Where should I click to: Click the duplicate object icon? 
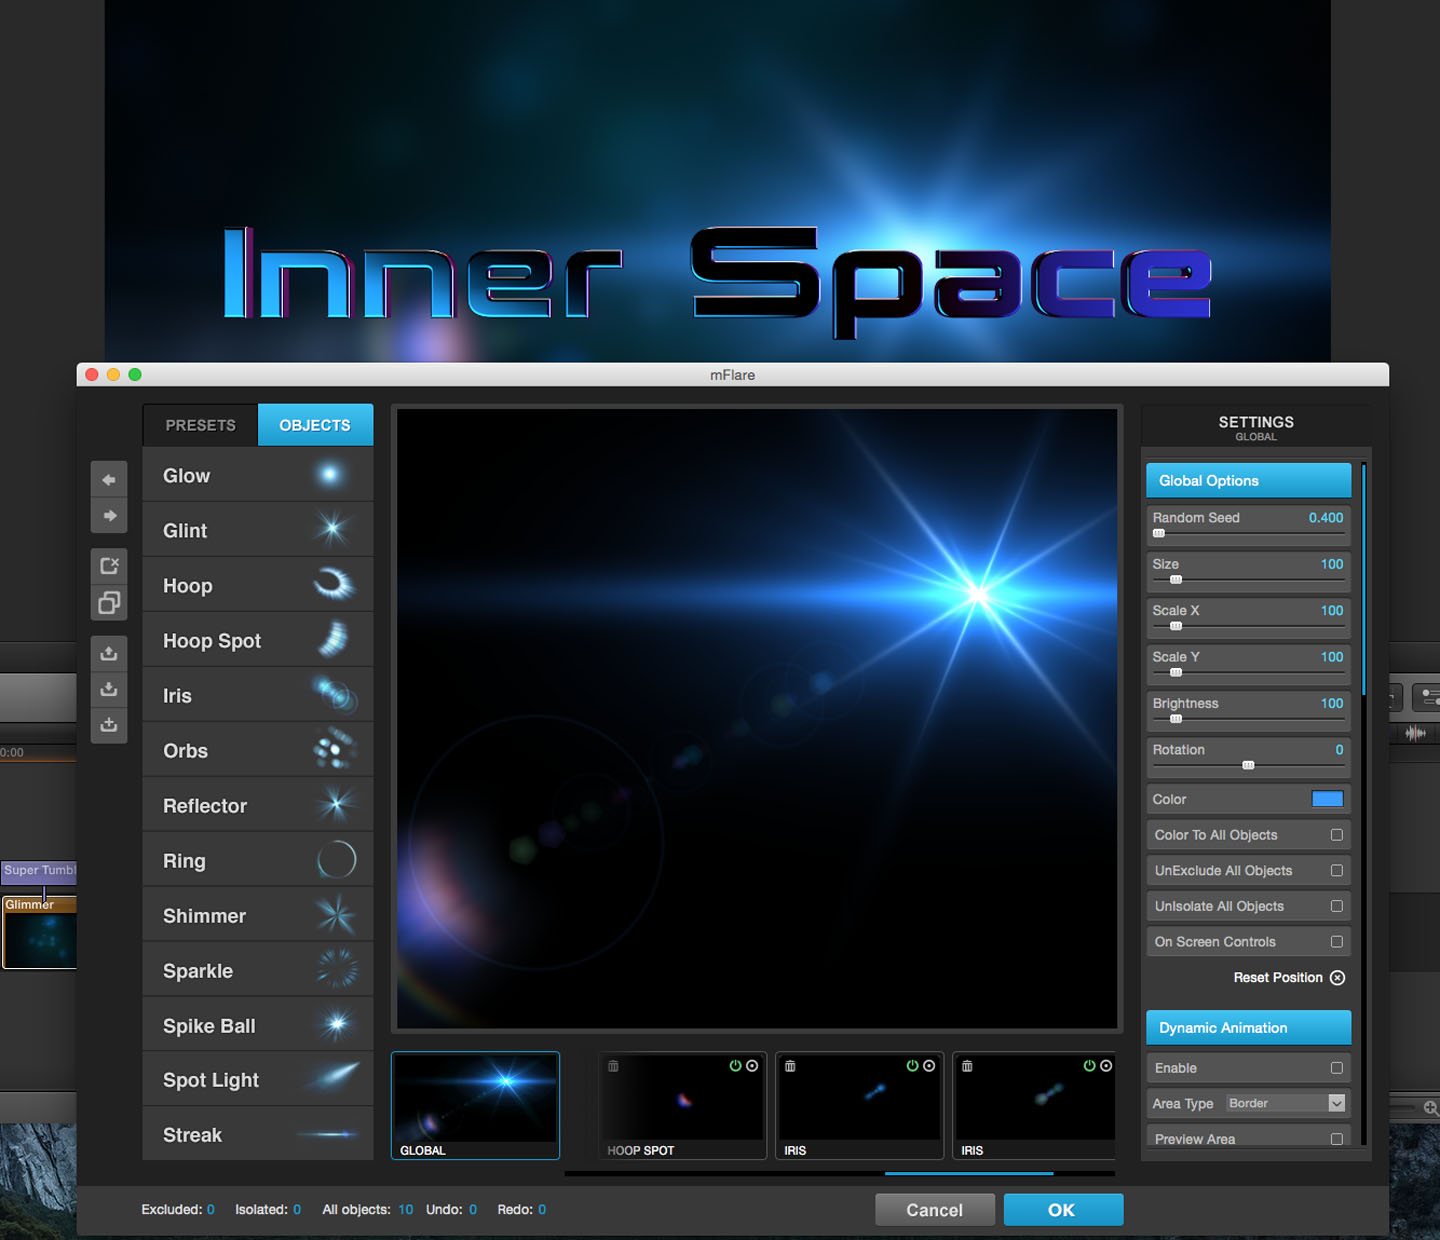tap(109, 603)
